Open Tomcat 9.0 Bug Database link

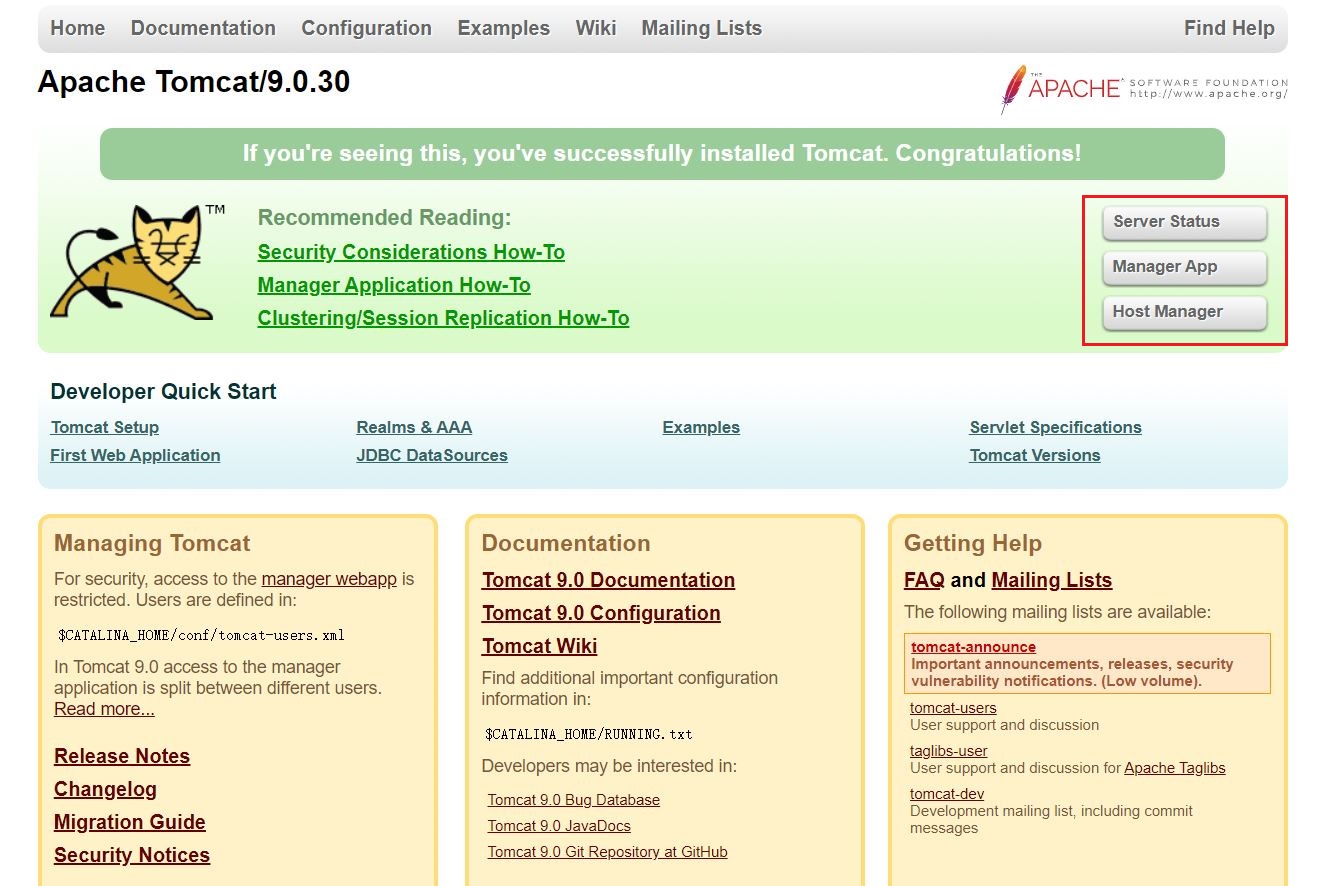coord(574,800)
